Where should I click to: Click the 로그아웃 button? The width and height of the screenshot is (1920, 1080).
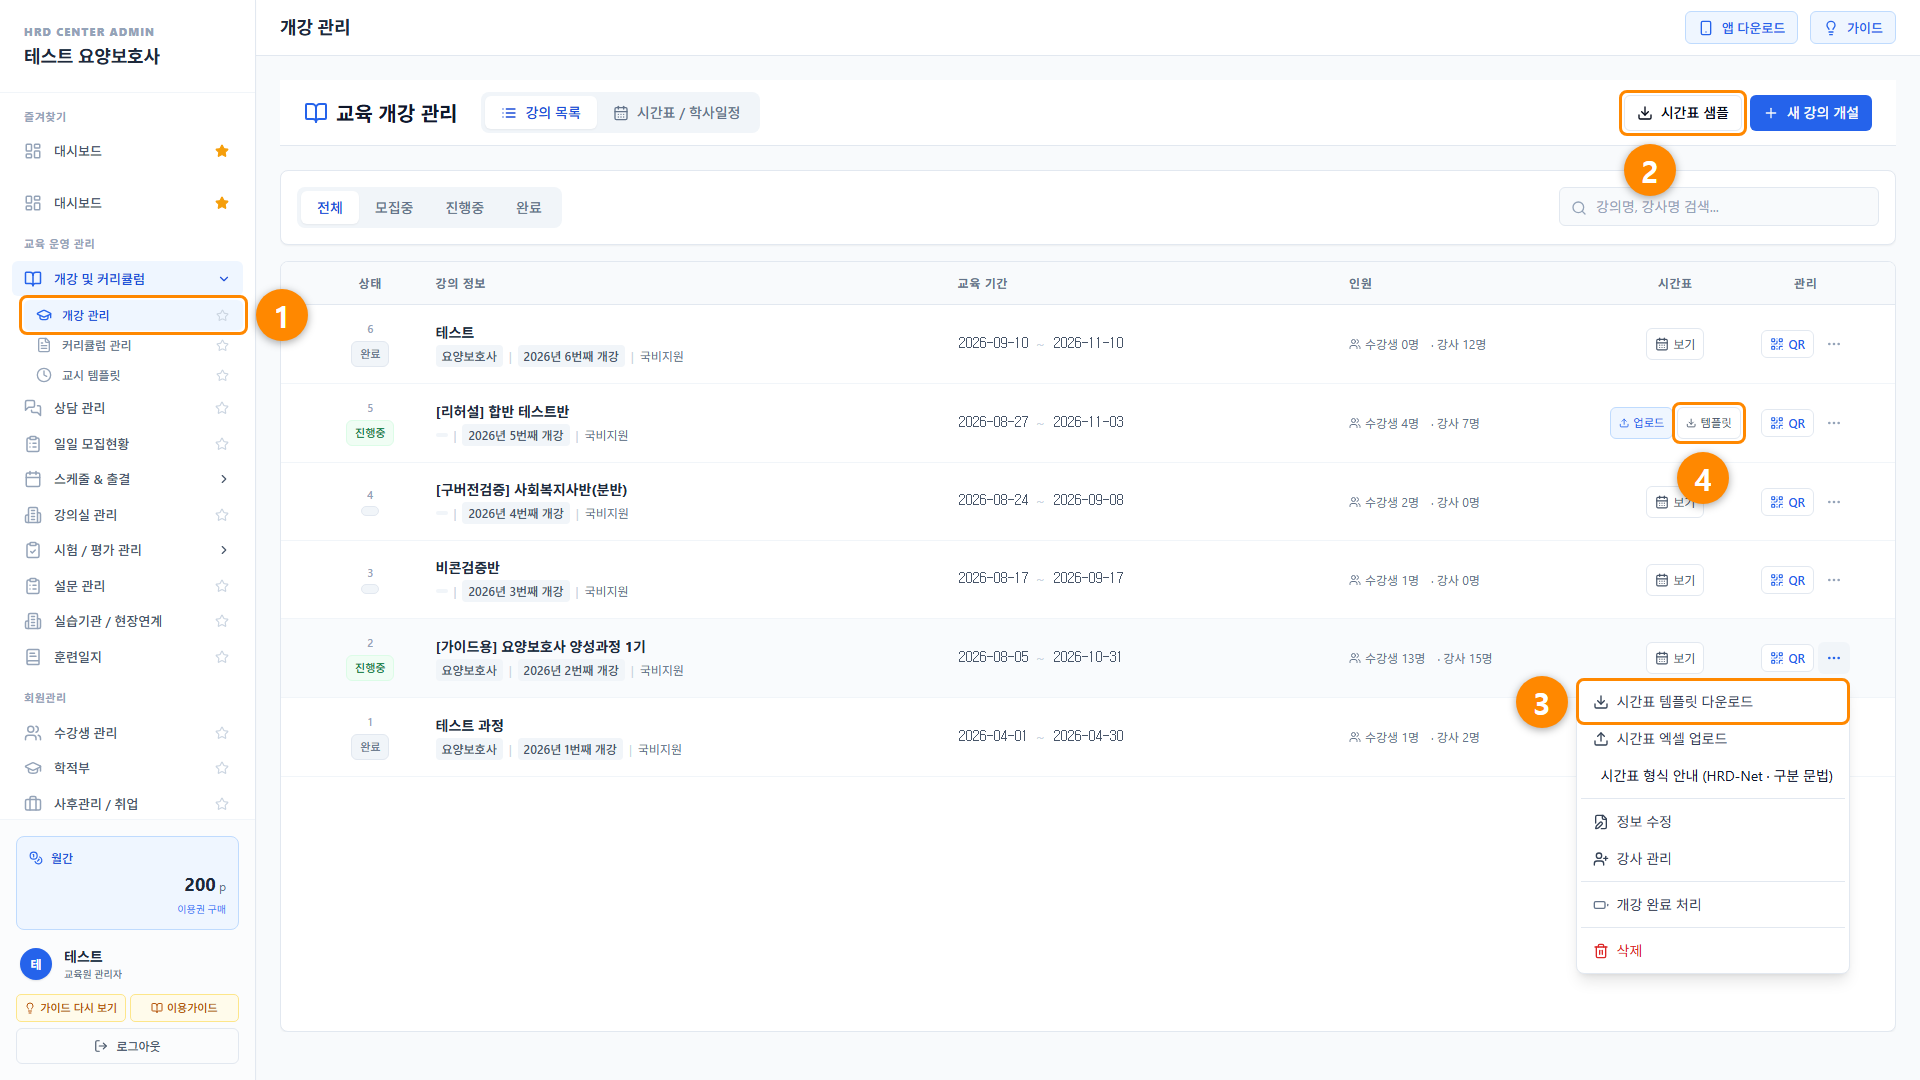[127, 1046]
